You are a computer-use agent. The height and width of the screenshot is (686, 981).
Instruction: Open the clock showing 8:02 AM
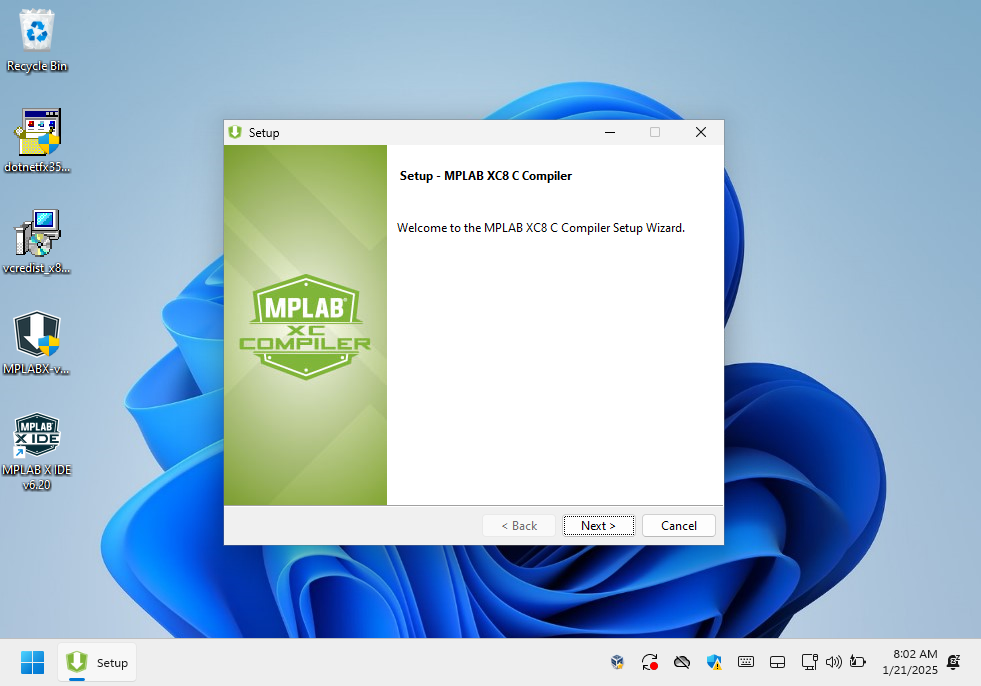point(910,662)
